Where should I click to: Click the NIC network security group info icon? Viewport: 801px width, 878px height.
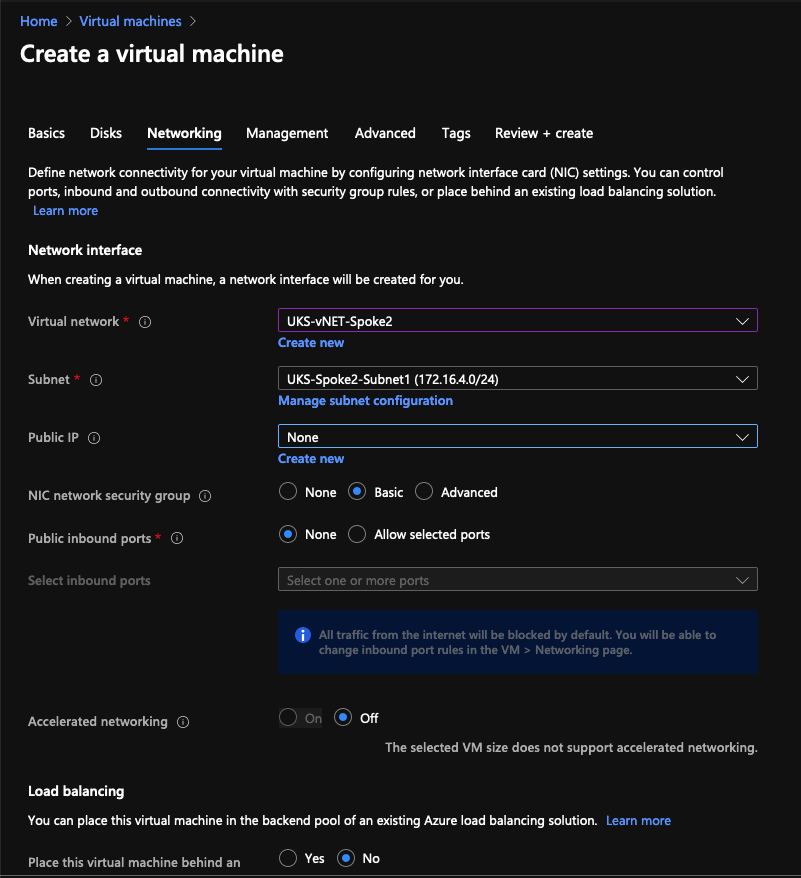pyautogui.click(x=205, y=496)
